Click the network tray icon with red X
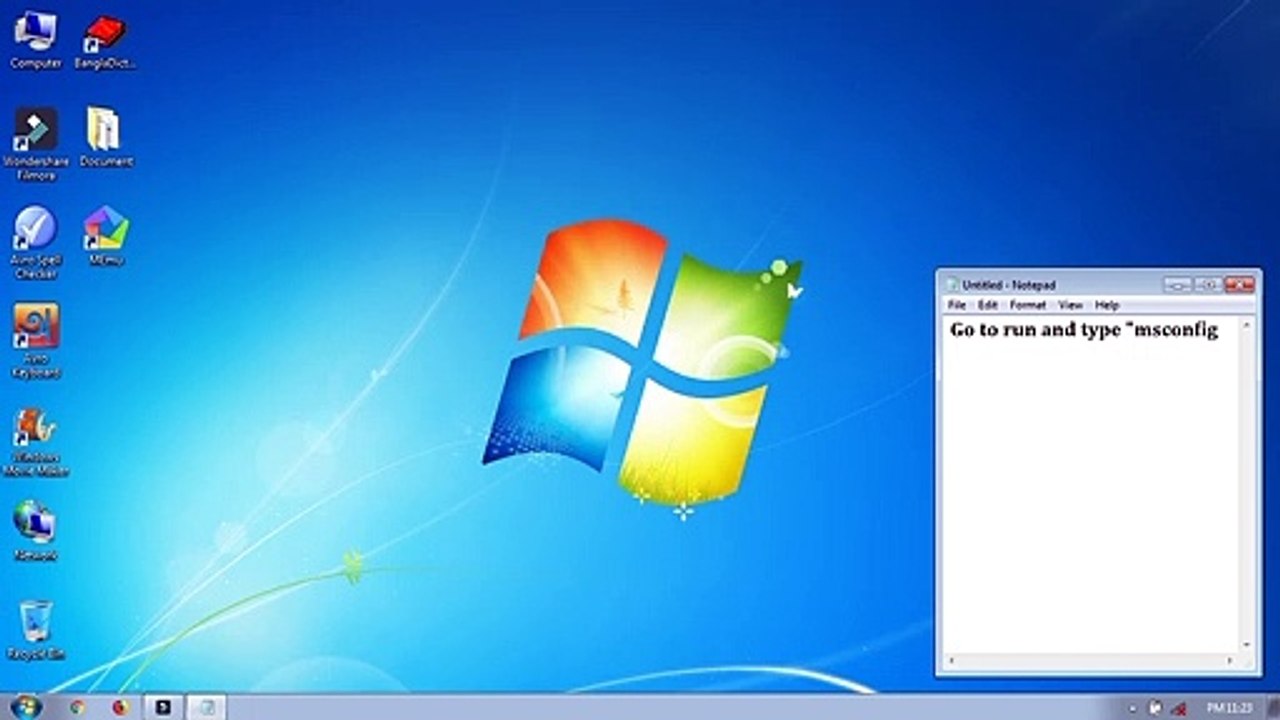 [1179, 708]
